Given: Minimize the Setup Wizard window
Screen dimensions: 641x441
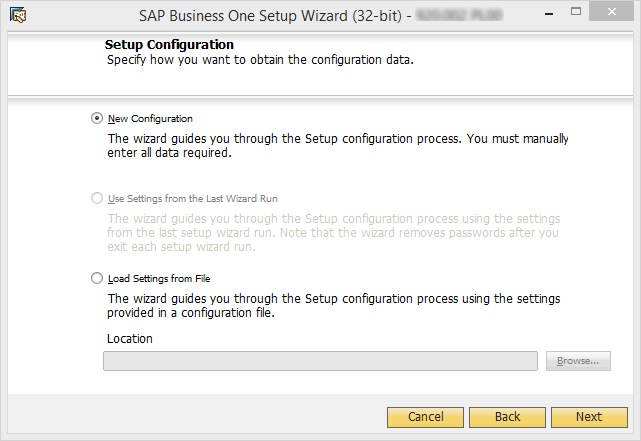Looking at the screenshot, I should [549, 12].
